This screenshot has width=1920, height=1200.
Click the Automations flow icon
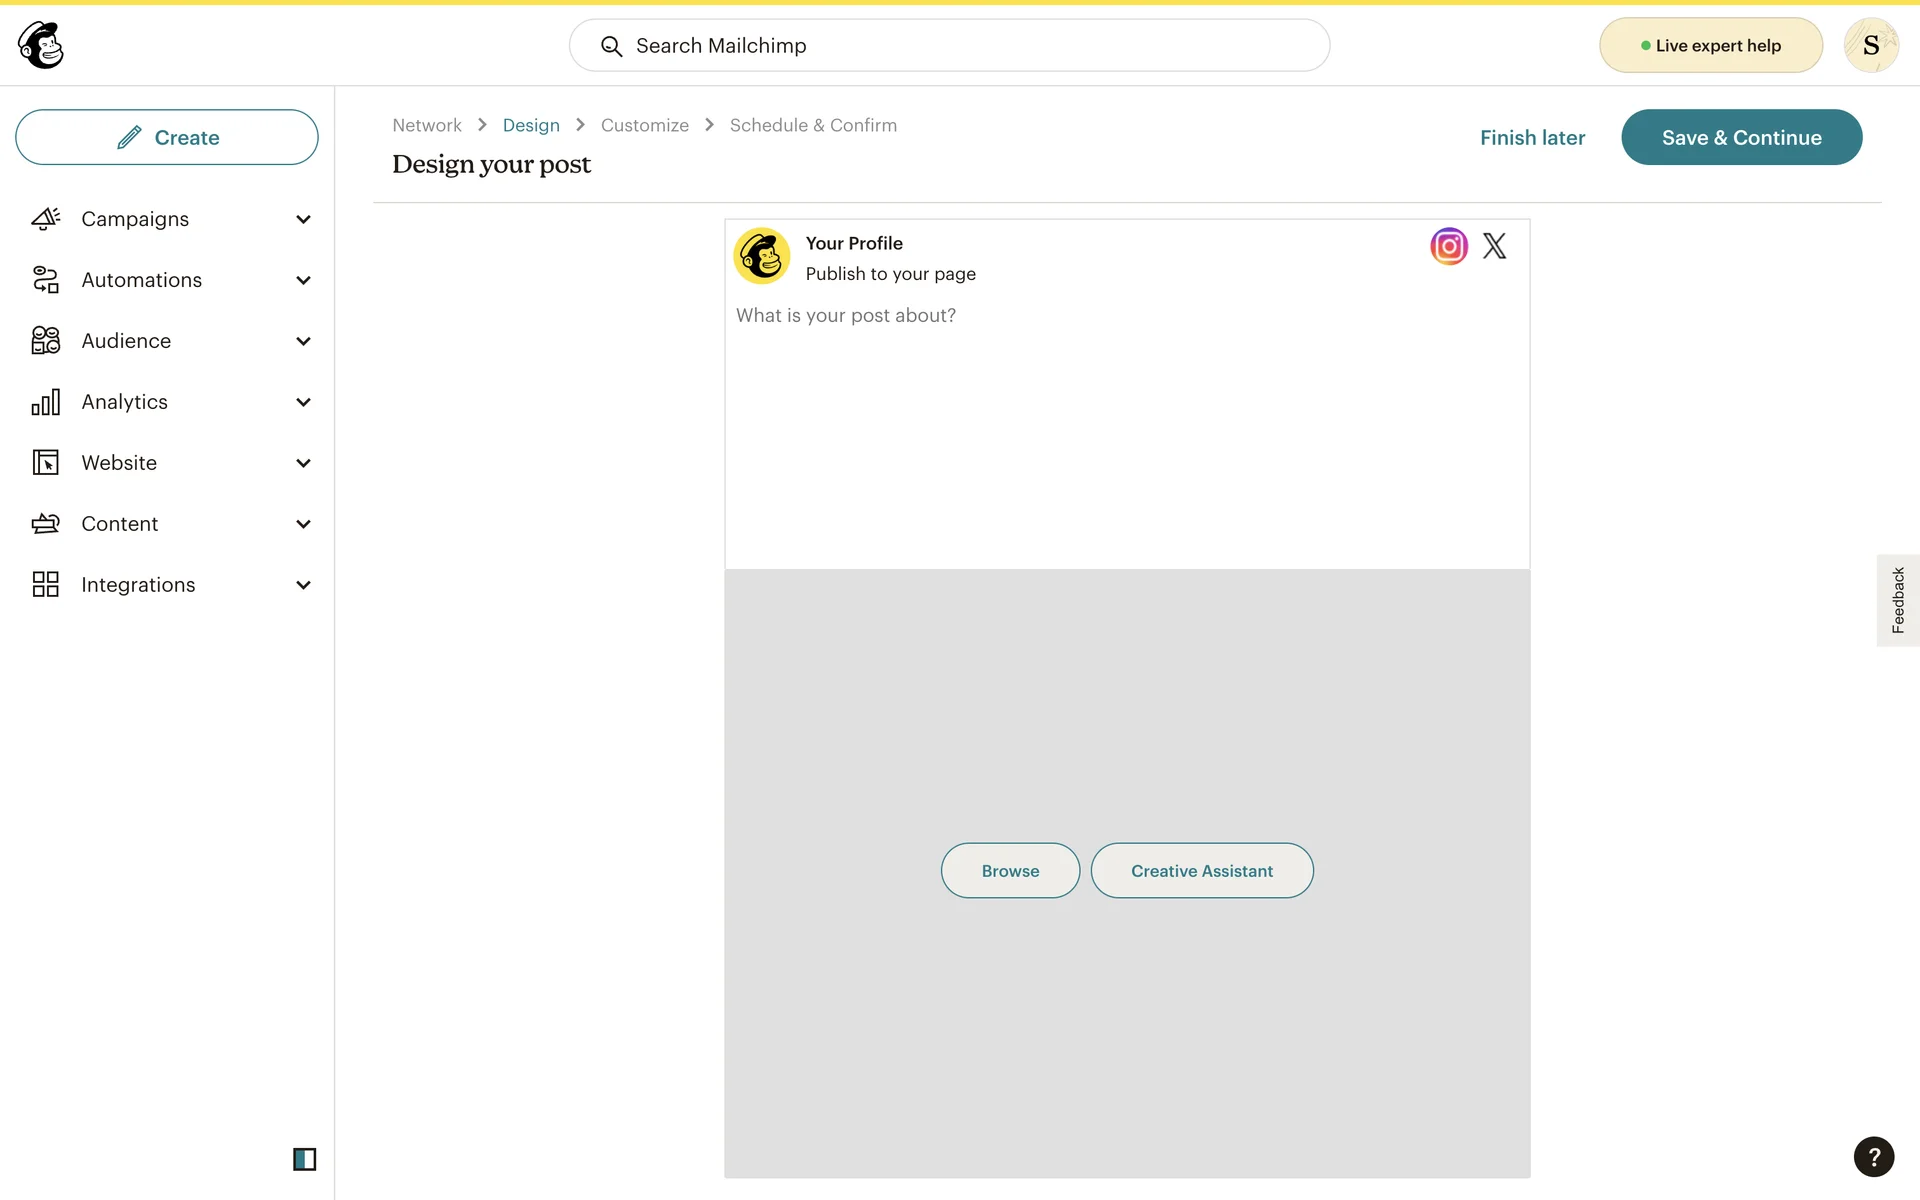coord(45,280)
